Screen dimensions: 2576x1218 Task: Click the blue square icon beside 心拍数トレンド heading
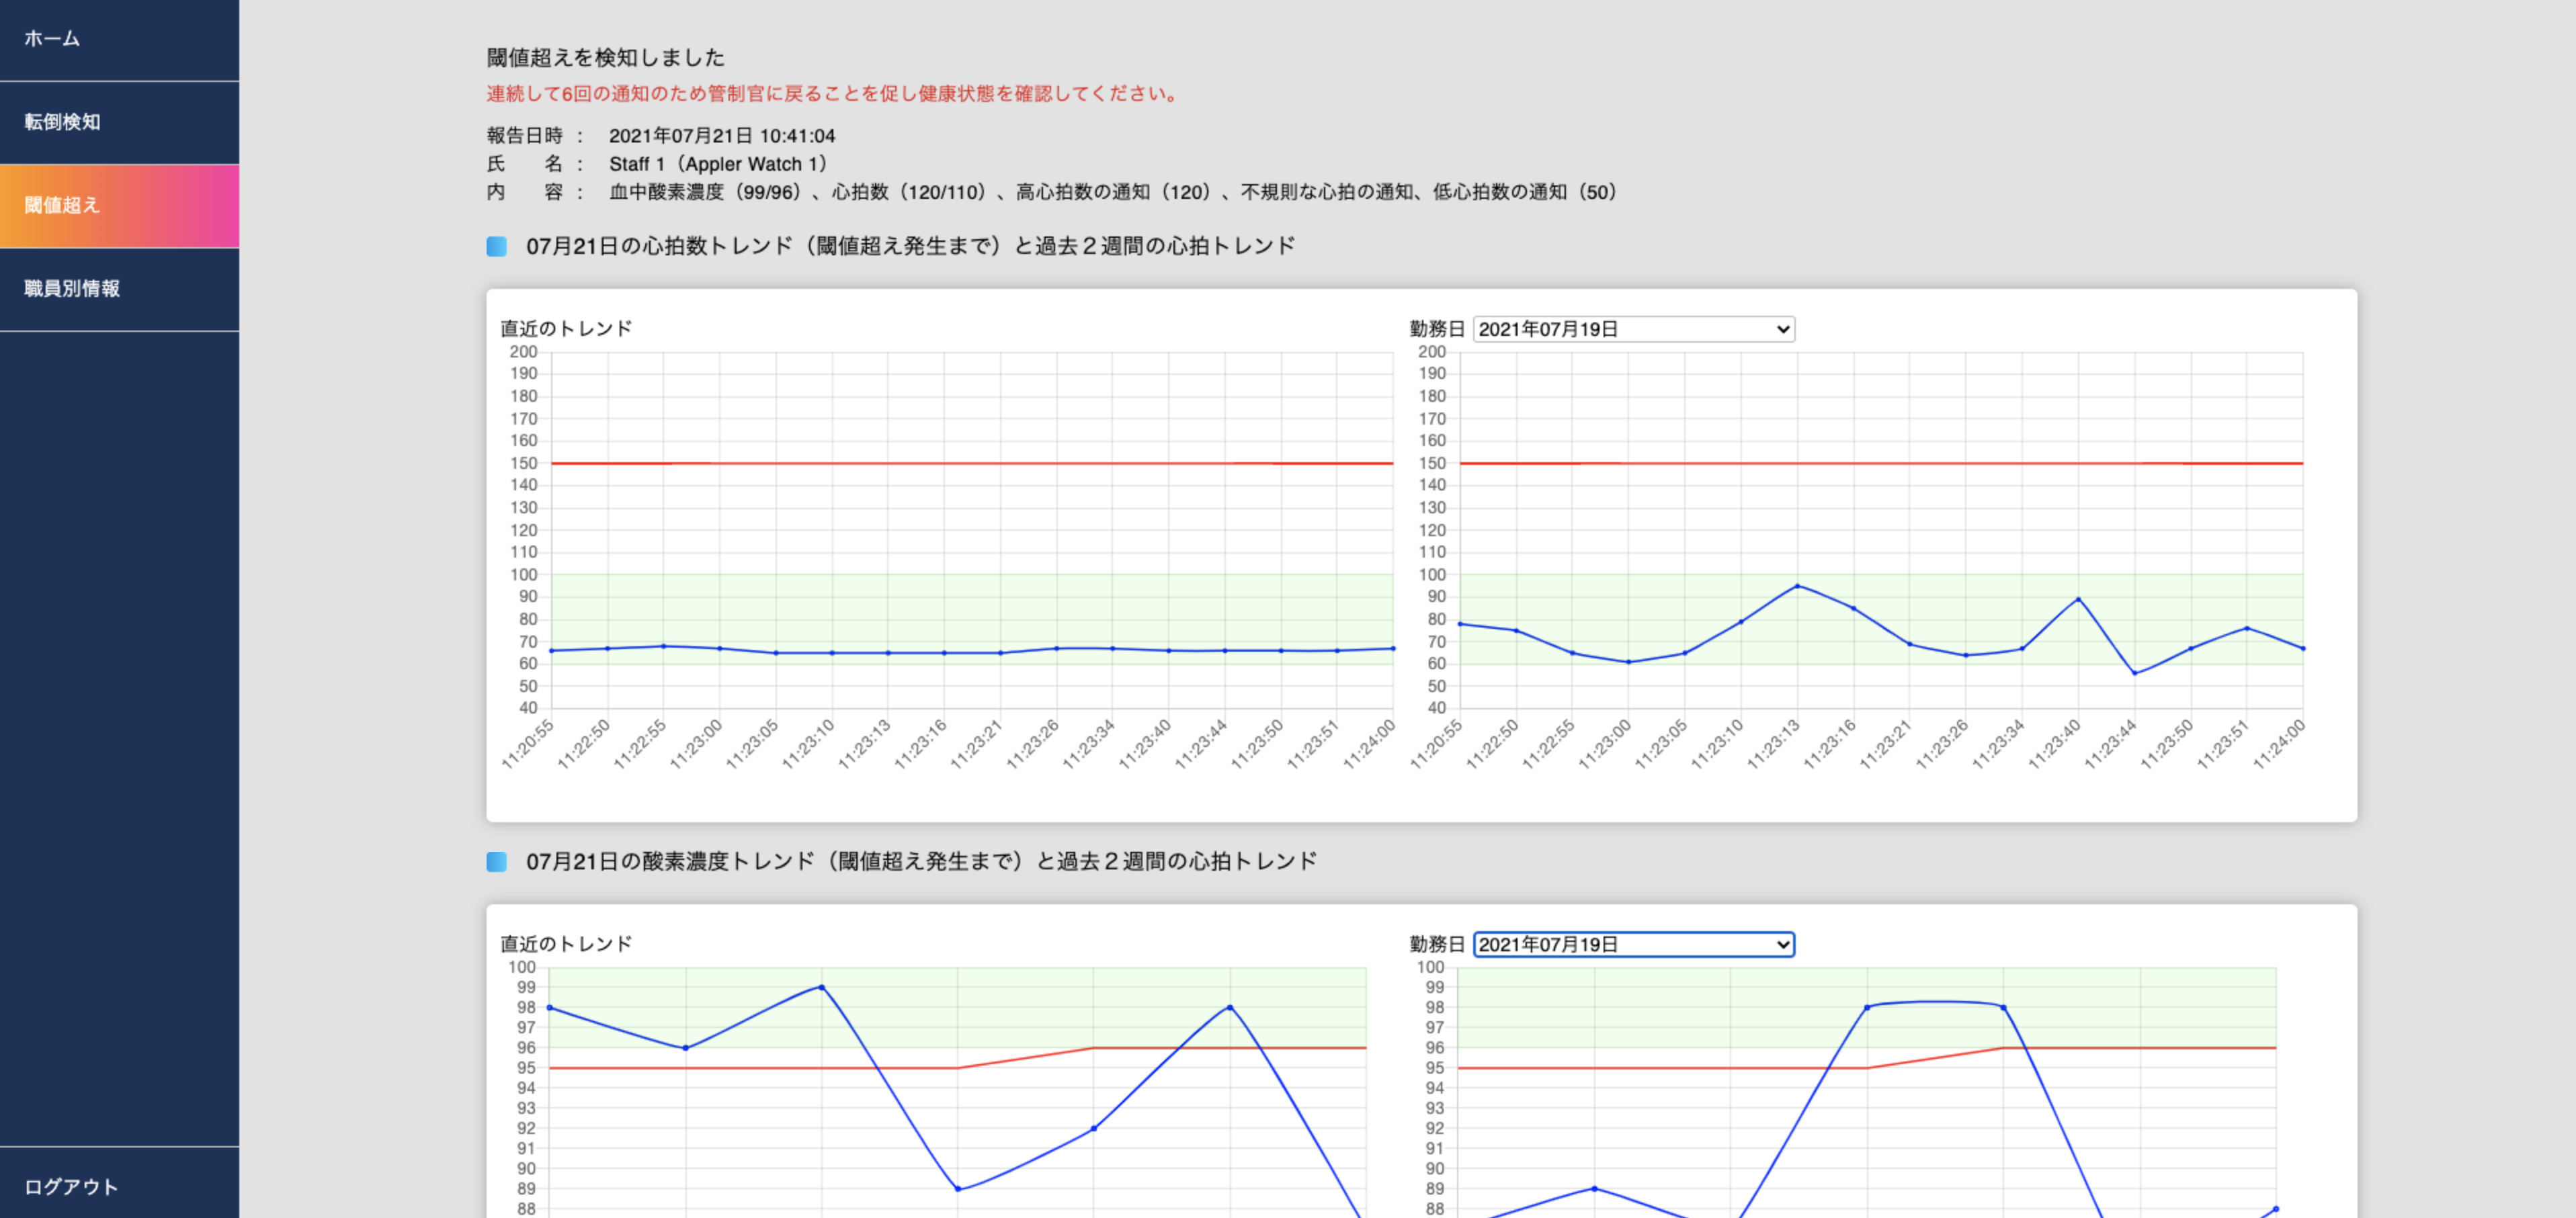point(496,246)
